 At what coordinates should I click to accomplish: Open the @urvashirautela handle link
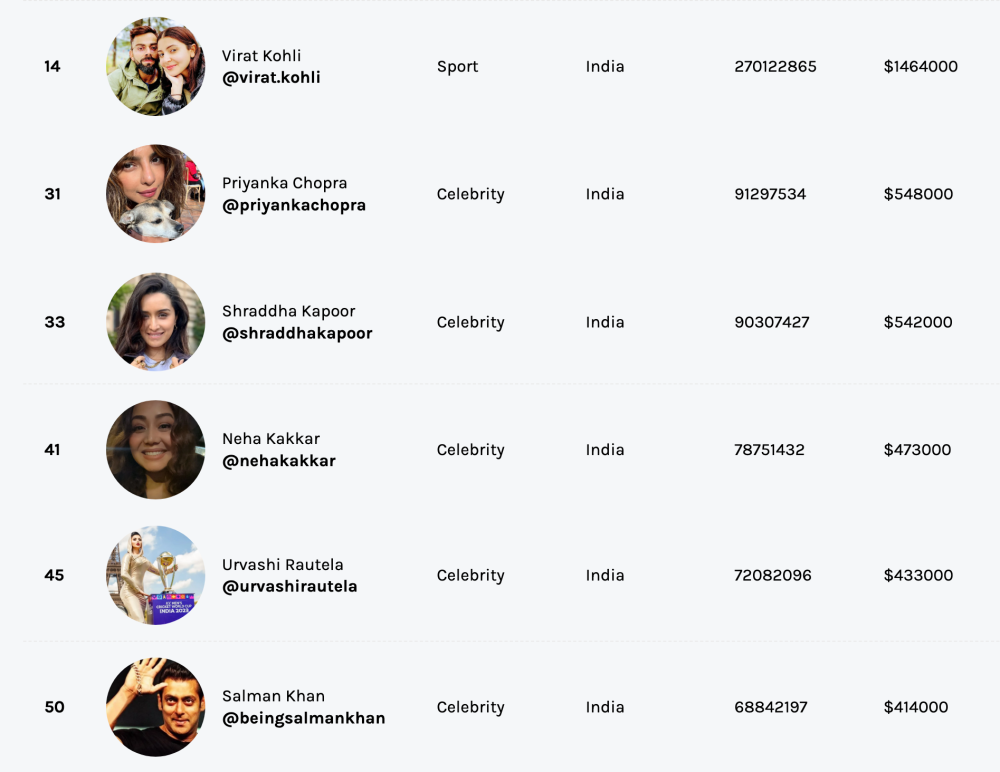coord(290,587)
